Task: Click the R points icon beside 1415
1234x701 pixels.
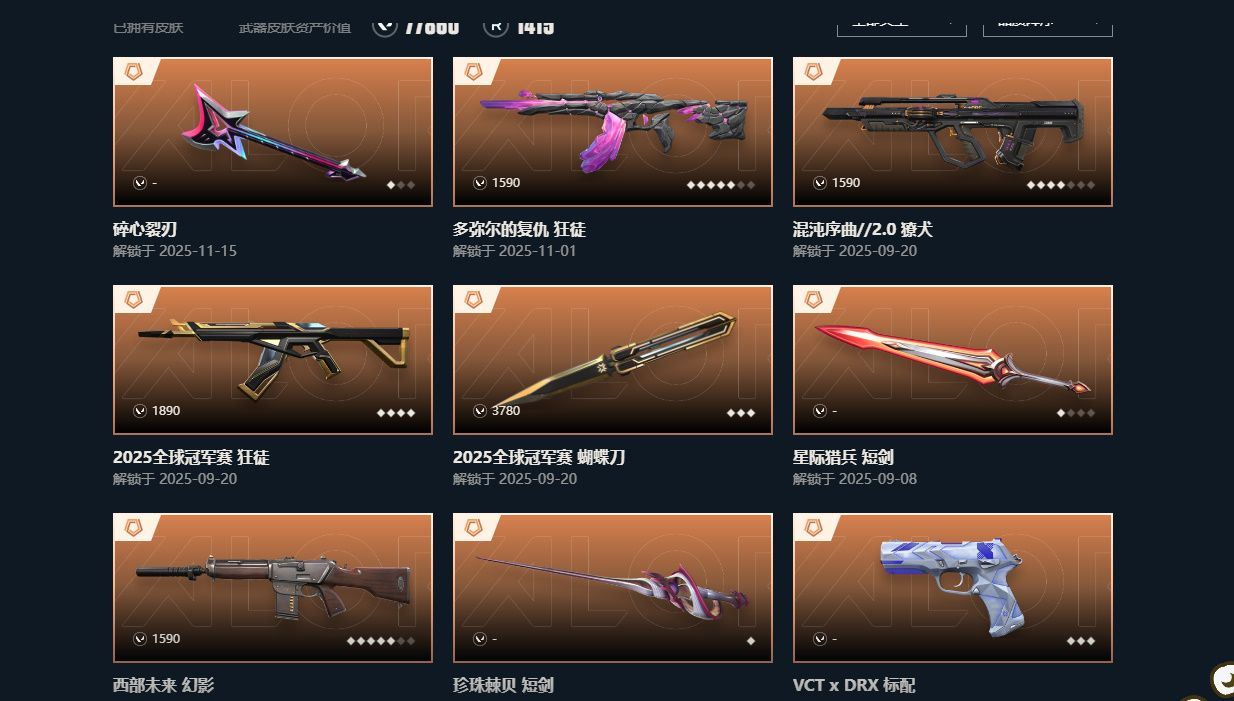Action: (496, 25)
